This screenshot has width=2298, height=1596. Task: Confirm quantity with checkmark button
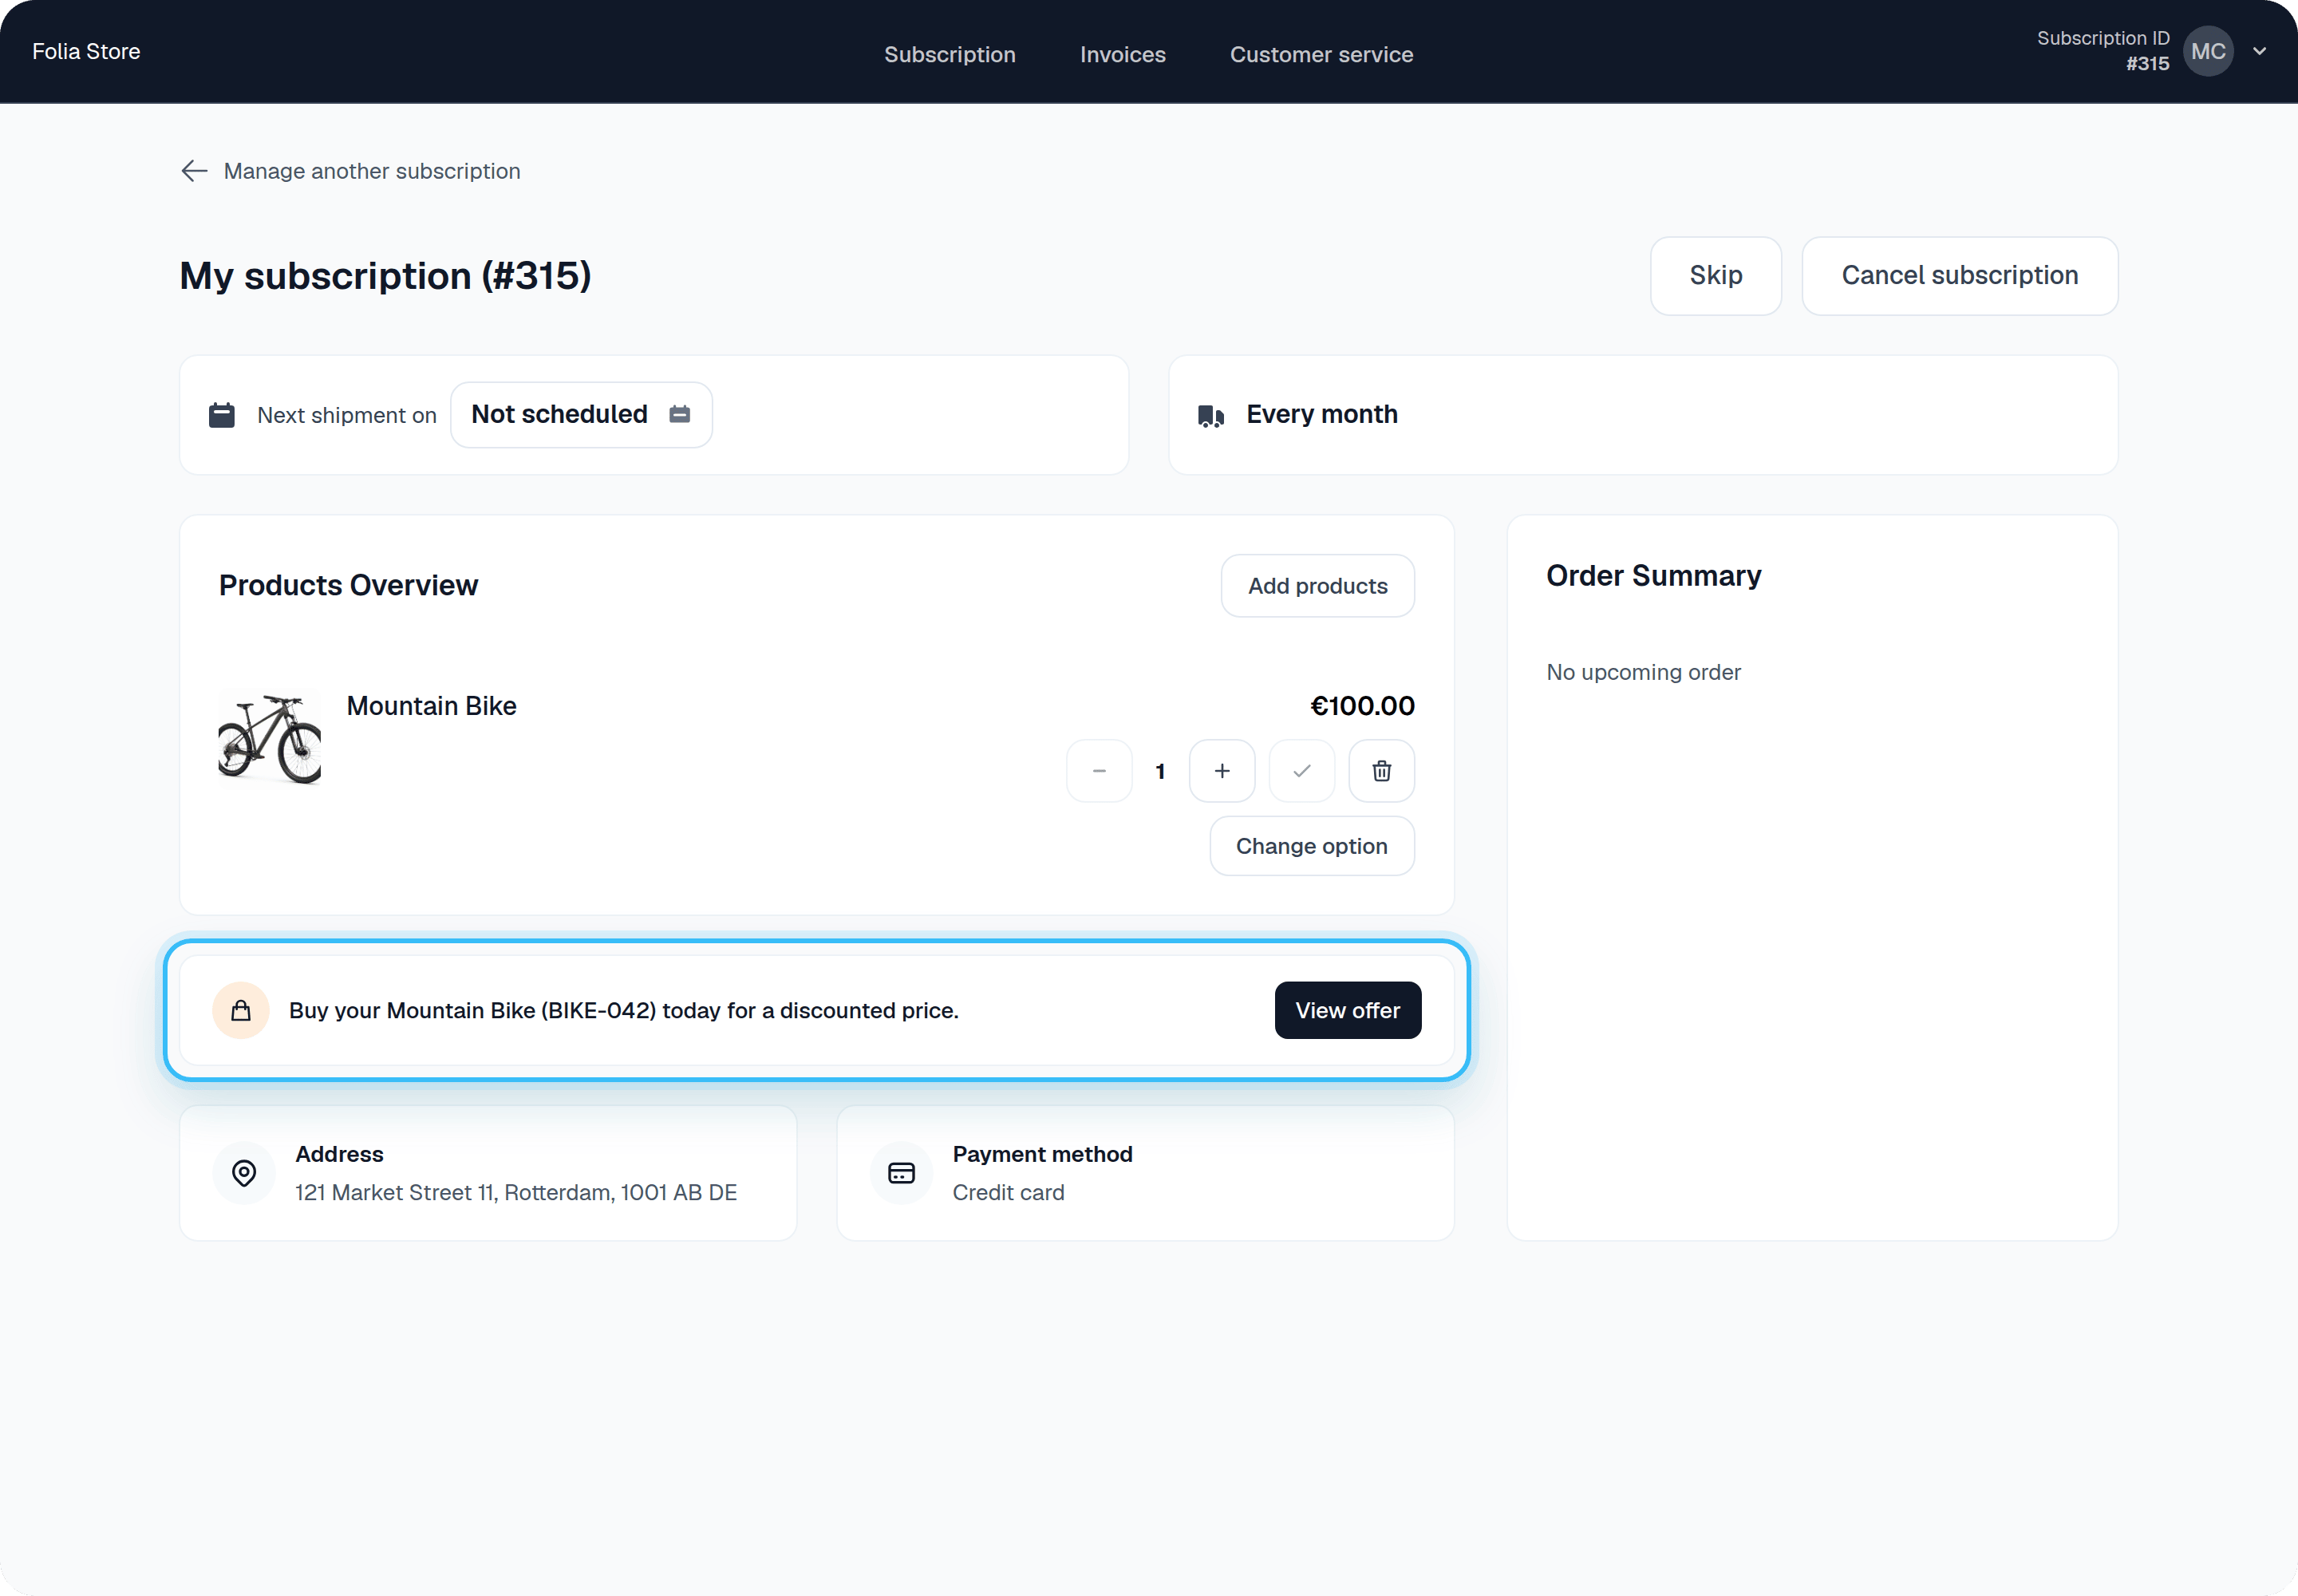pos(1301,771)
